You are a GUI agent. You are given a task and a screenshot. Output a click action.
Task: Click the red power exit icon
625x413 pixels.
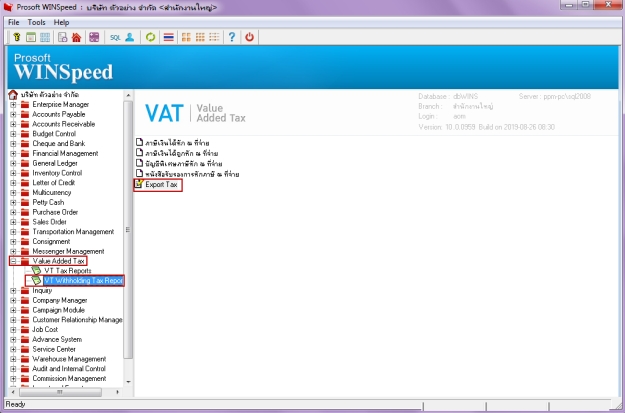tap(250, 37)
